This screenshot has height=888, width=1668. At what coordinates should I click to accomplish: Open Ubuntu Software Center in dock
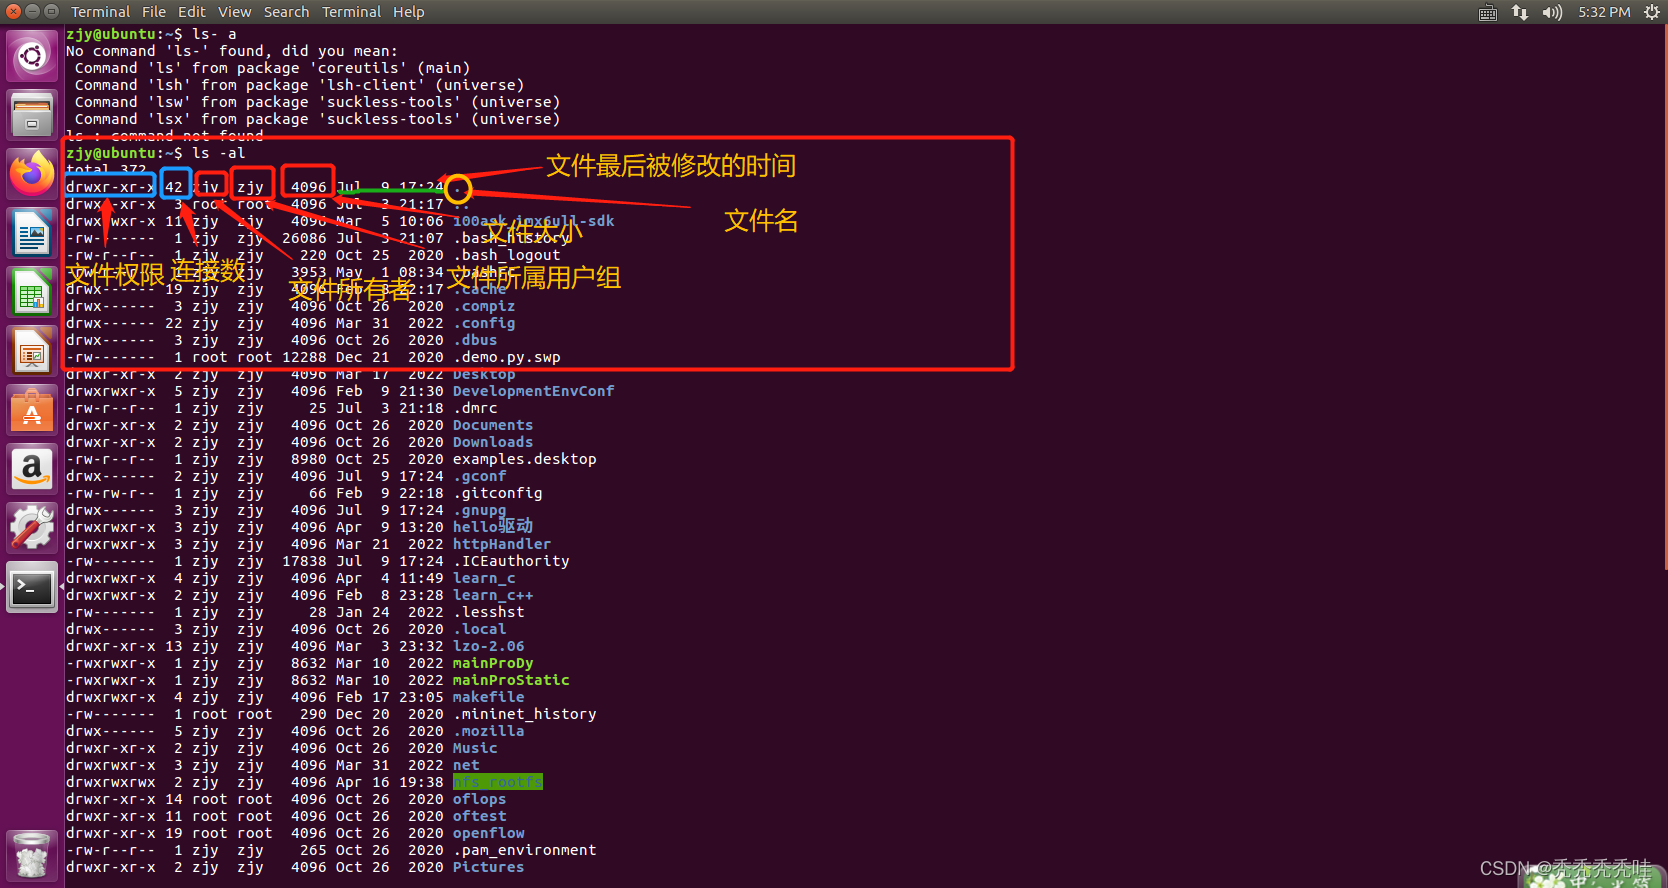tap(32, 410)
